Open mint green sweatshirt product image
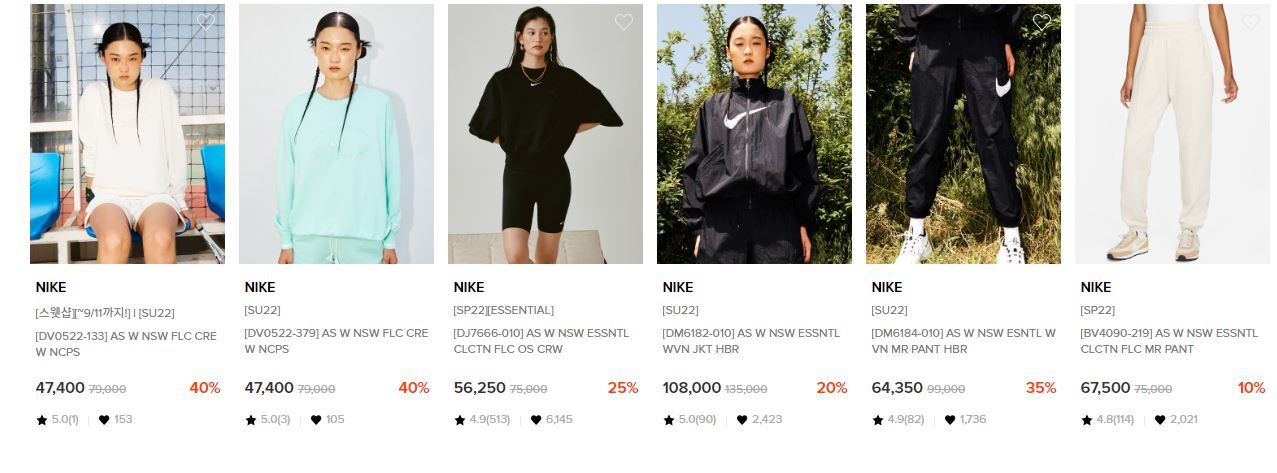Viewport: 1277px width, 473px height. click(x=336, y=134)
